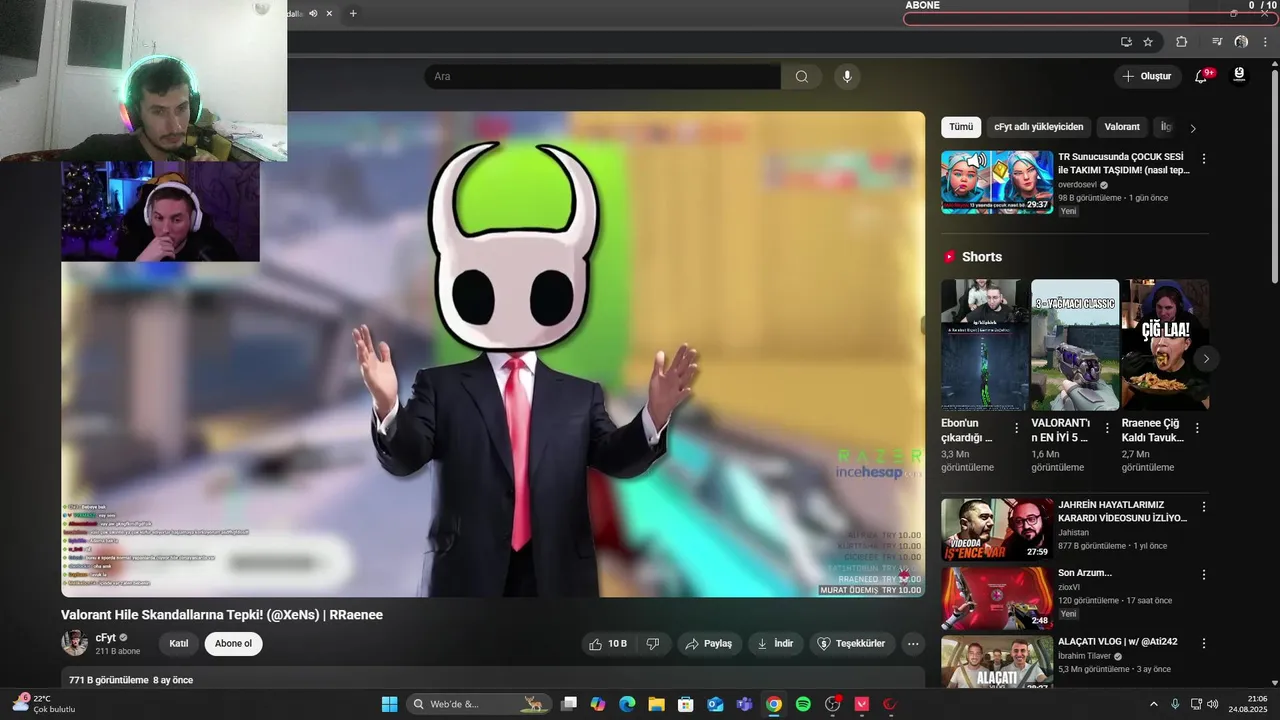Open the Chrome profile avatar
Viewport: 1280px width, 720px height.
(1241, 42)
